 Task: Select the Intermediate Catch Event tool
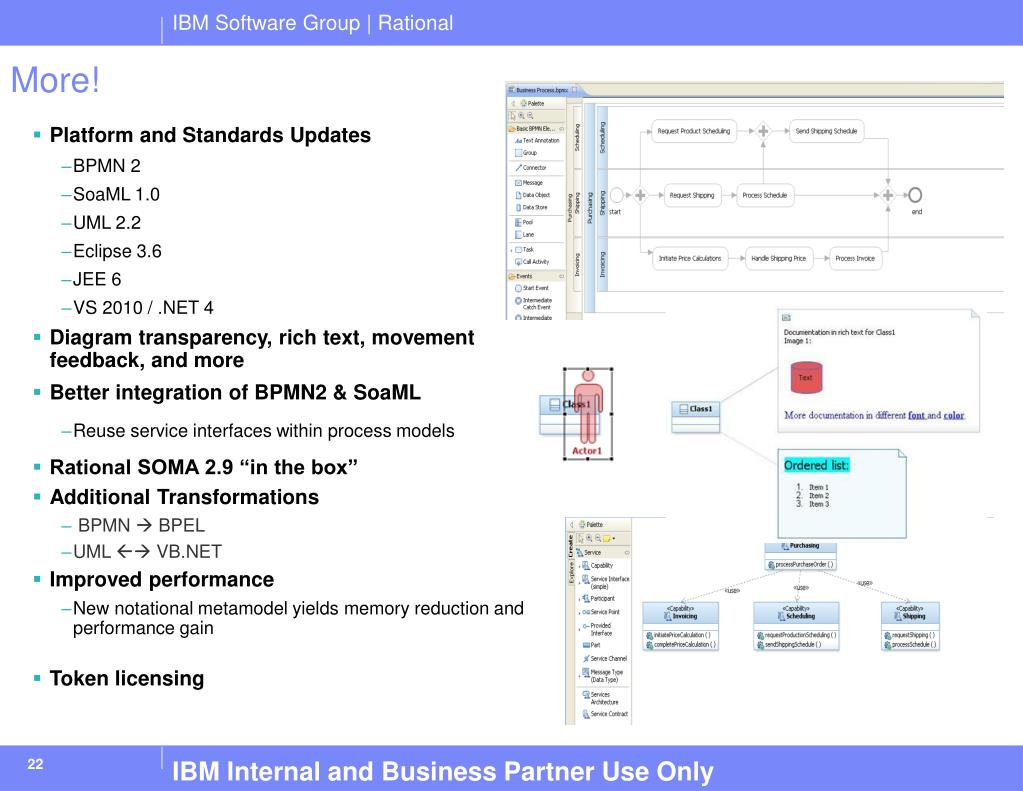pyautogui.click(x=534, y=303)
